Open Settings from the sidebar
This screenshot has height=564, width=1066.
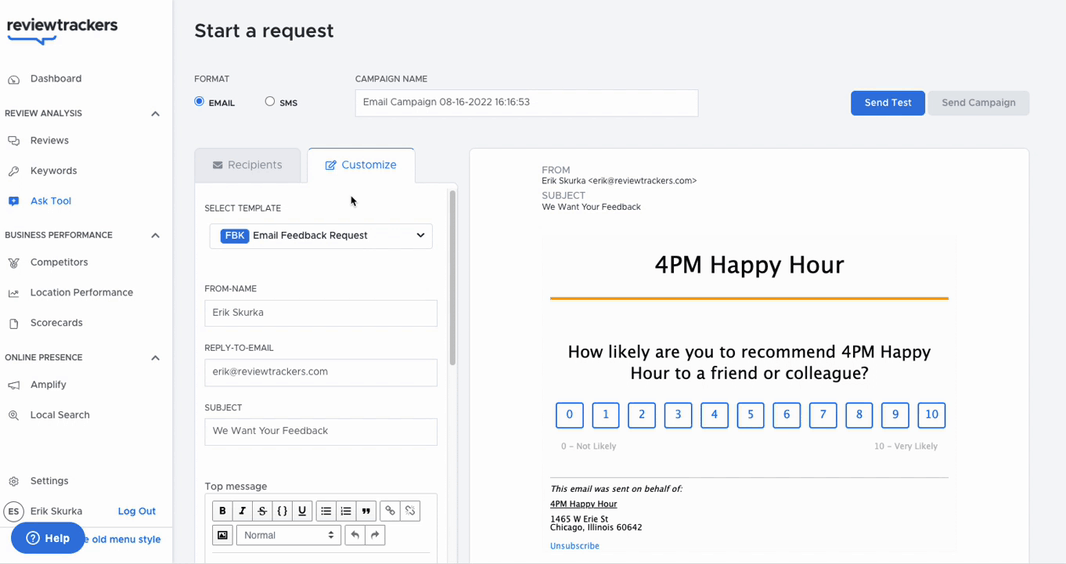tap(50, 480)
